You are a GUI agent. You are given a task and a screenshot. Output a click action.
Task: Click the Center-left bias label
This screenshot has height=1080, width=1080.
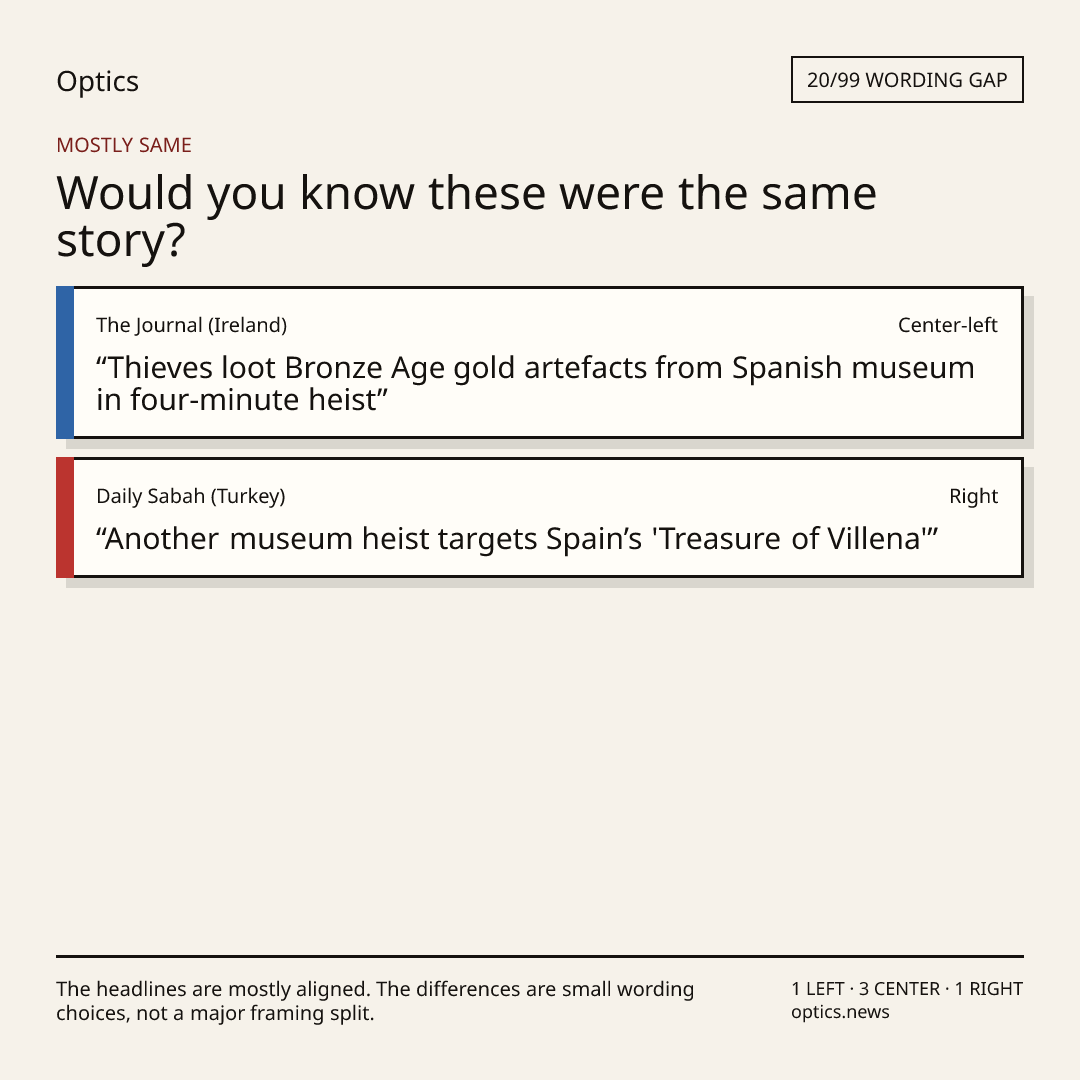point(947,325)
